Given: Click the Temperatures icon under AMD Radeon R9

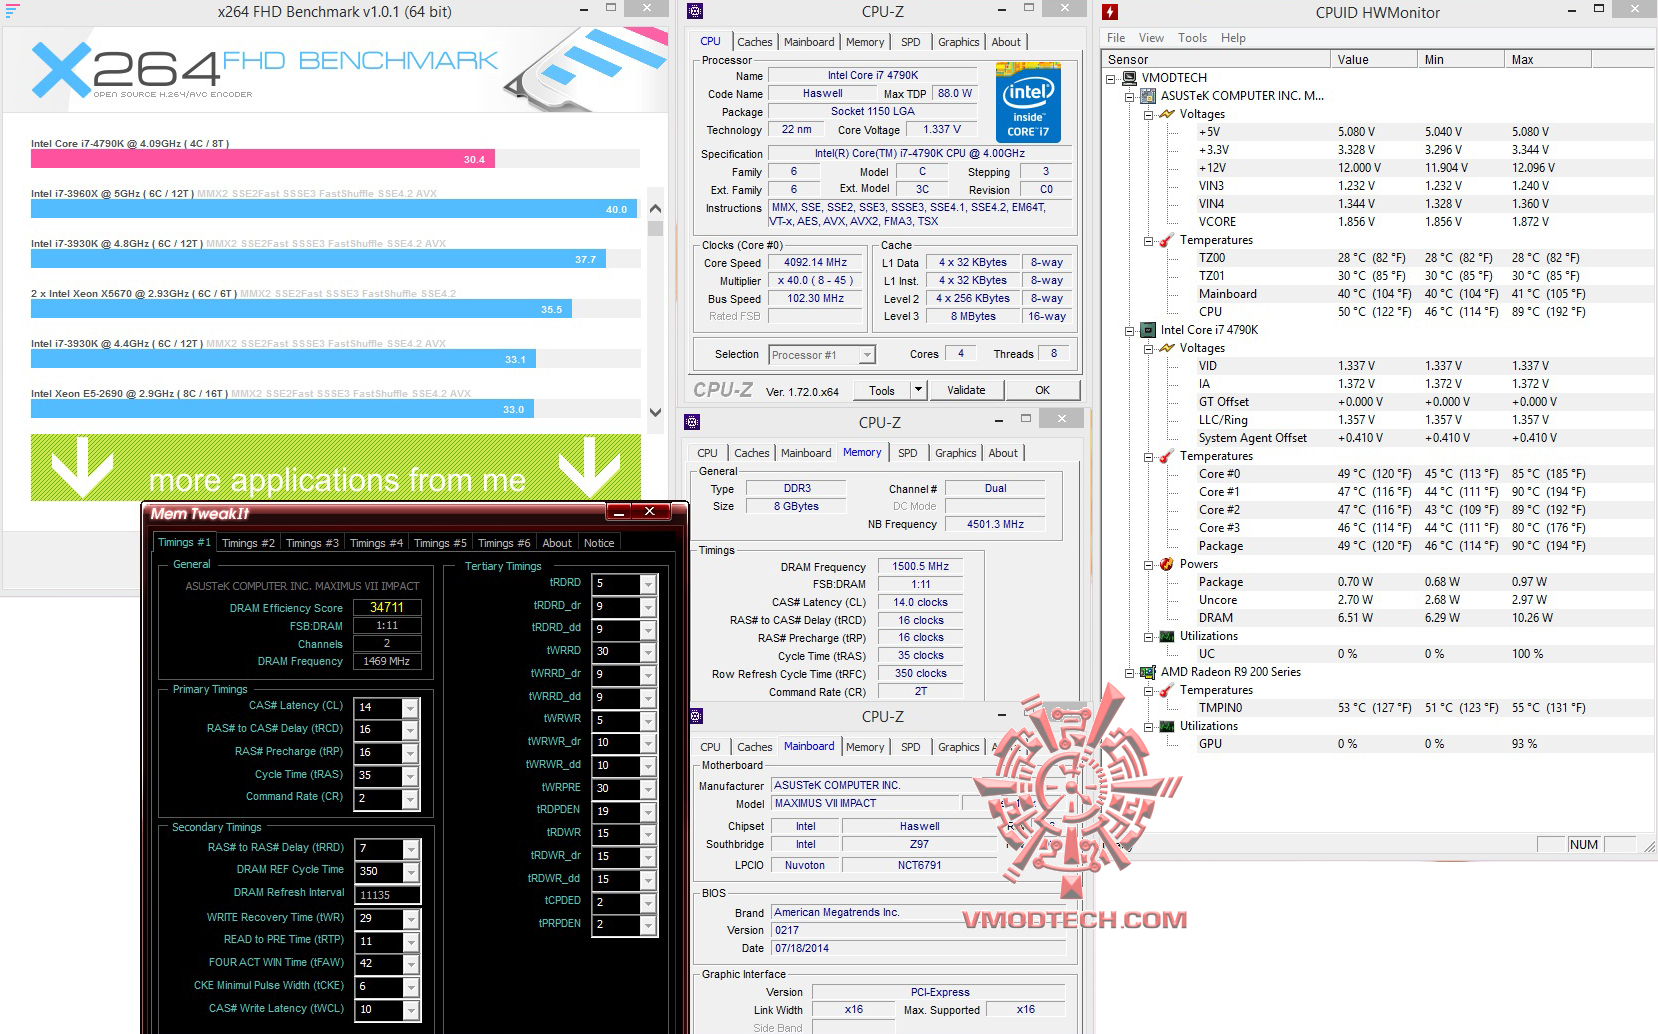Looking at the screenshot, I should pyautogui.click(x=1166, y=690).
